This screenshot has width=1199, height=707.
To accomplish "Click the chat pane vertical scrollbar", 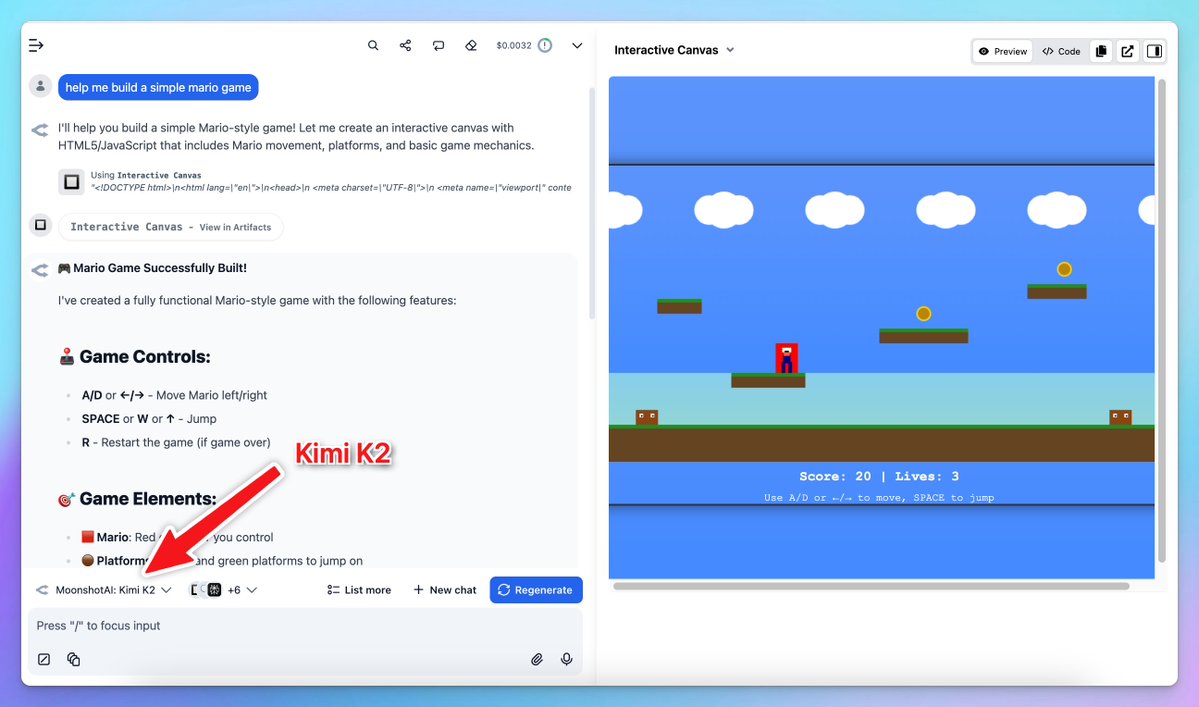I will (592, 203).
